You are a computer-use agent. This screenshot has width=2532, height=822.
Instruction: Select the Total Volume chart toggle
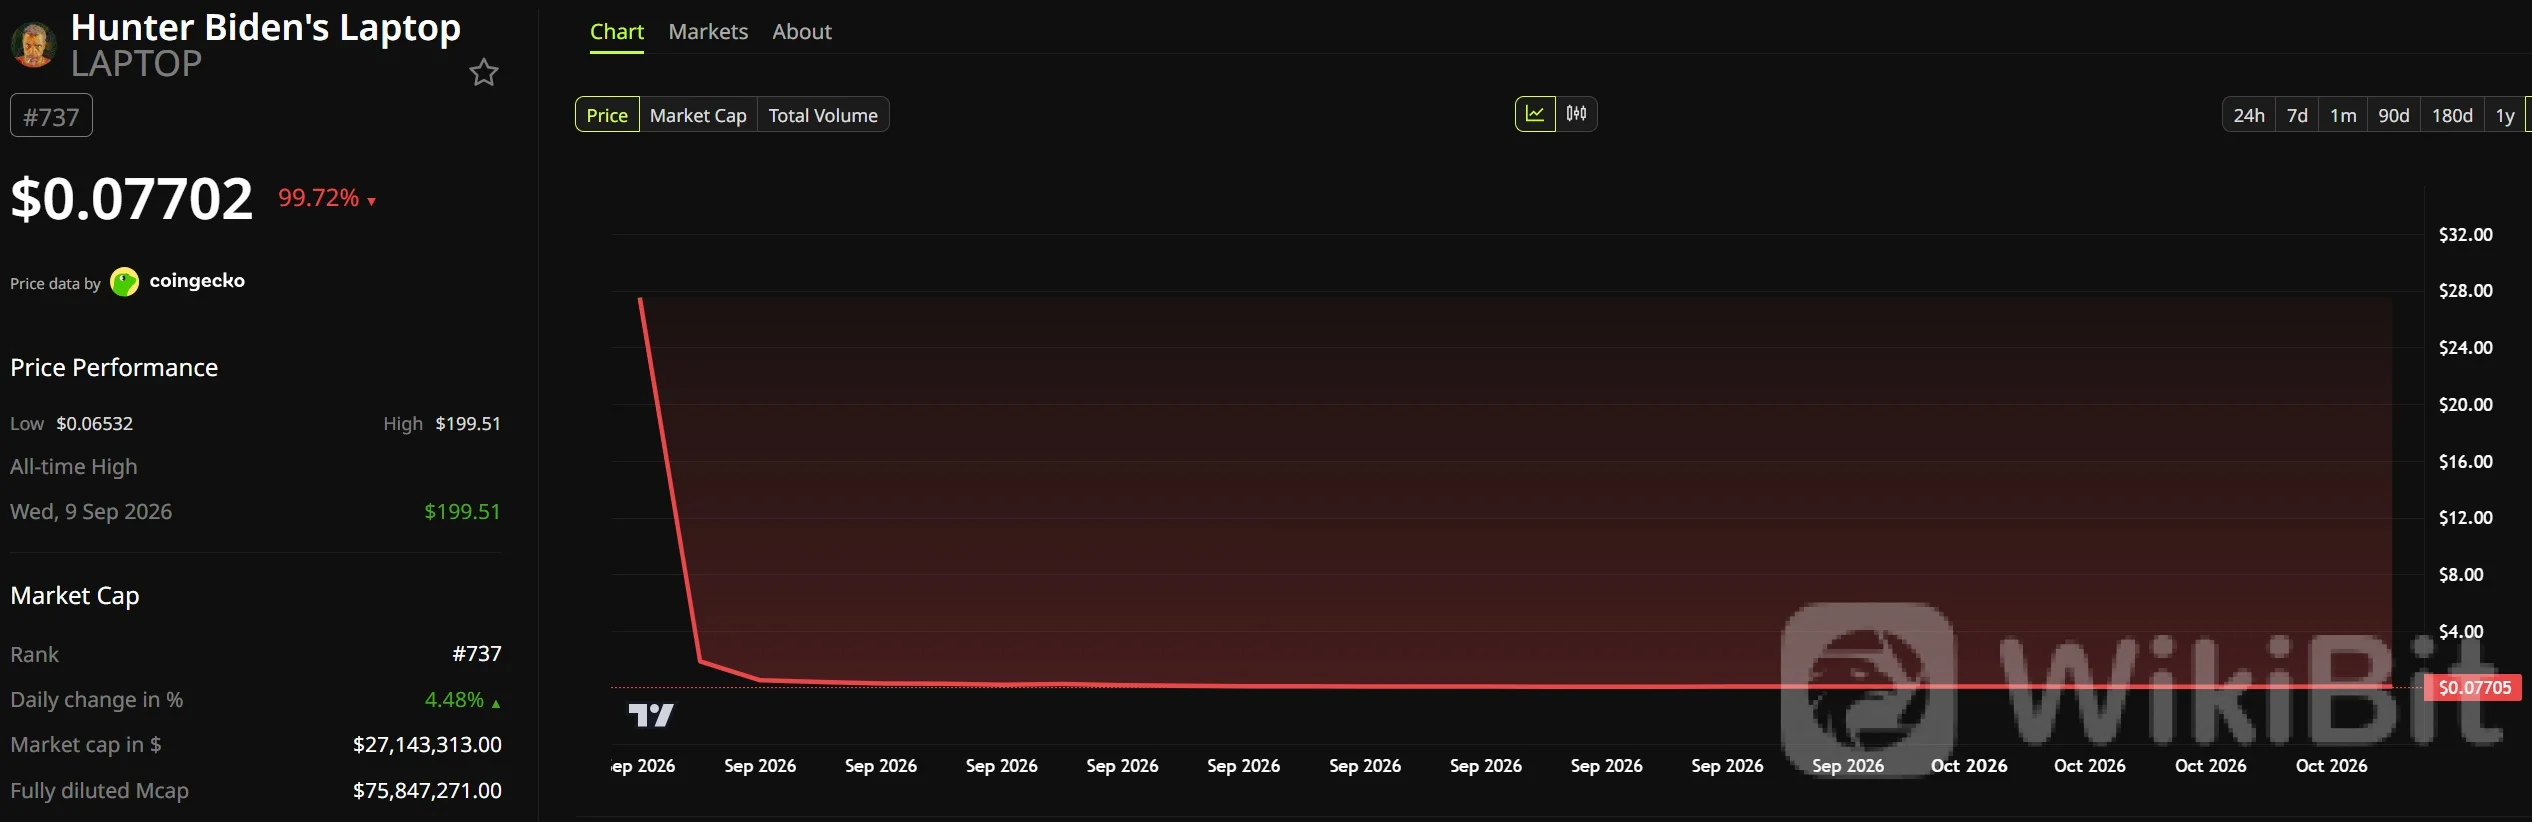(x=823, y=115)
